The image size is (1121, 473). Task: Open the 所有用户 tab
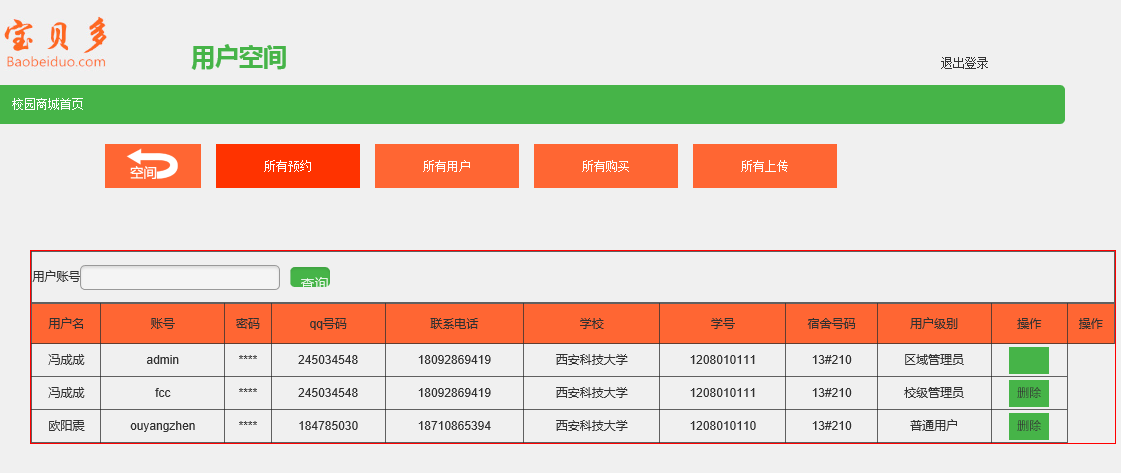pos(447,166)
